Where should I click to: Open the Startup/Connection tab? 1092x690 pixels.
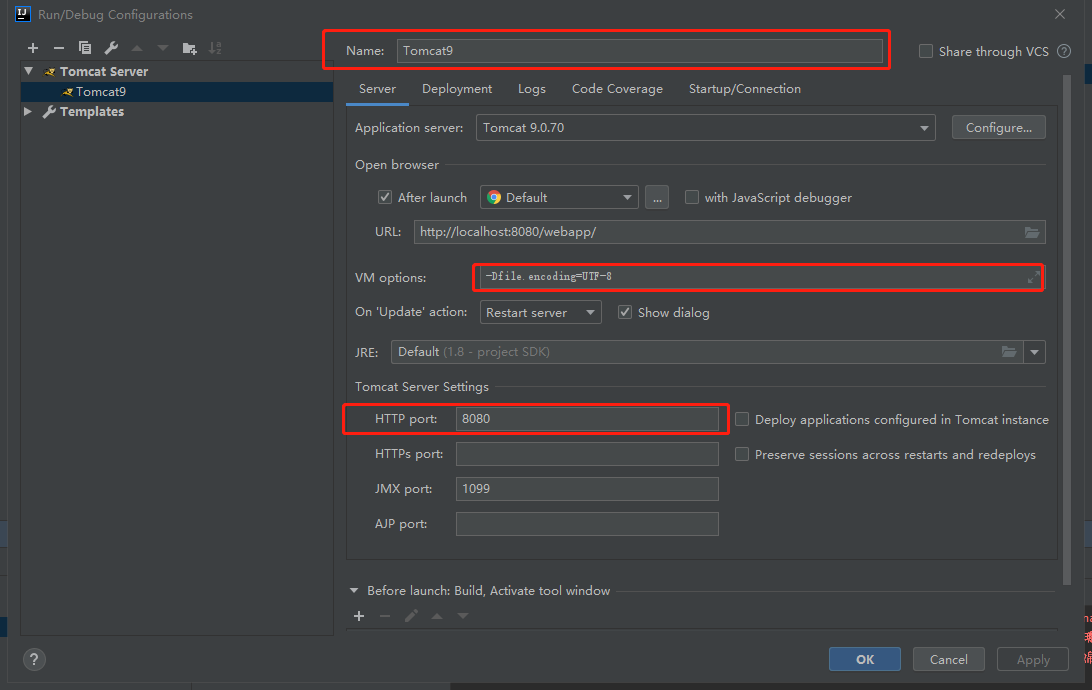tap(744, 89)
